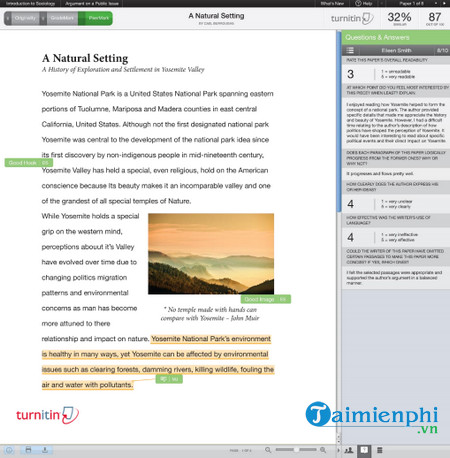This screenshot has height=458, width=450.
Task: Click the Questions & Answers panel header
Action: 395,37
